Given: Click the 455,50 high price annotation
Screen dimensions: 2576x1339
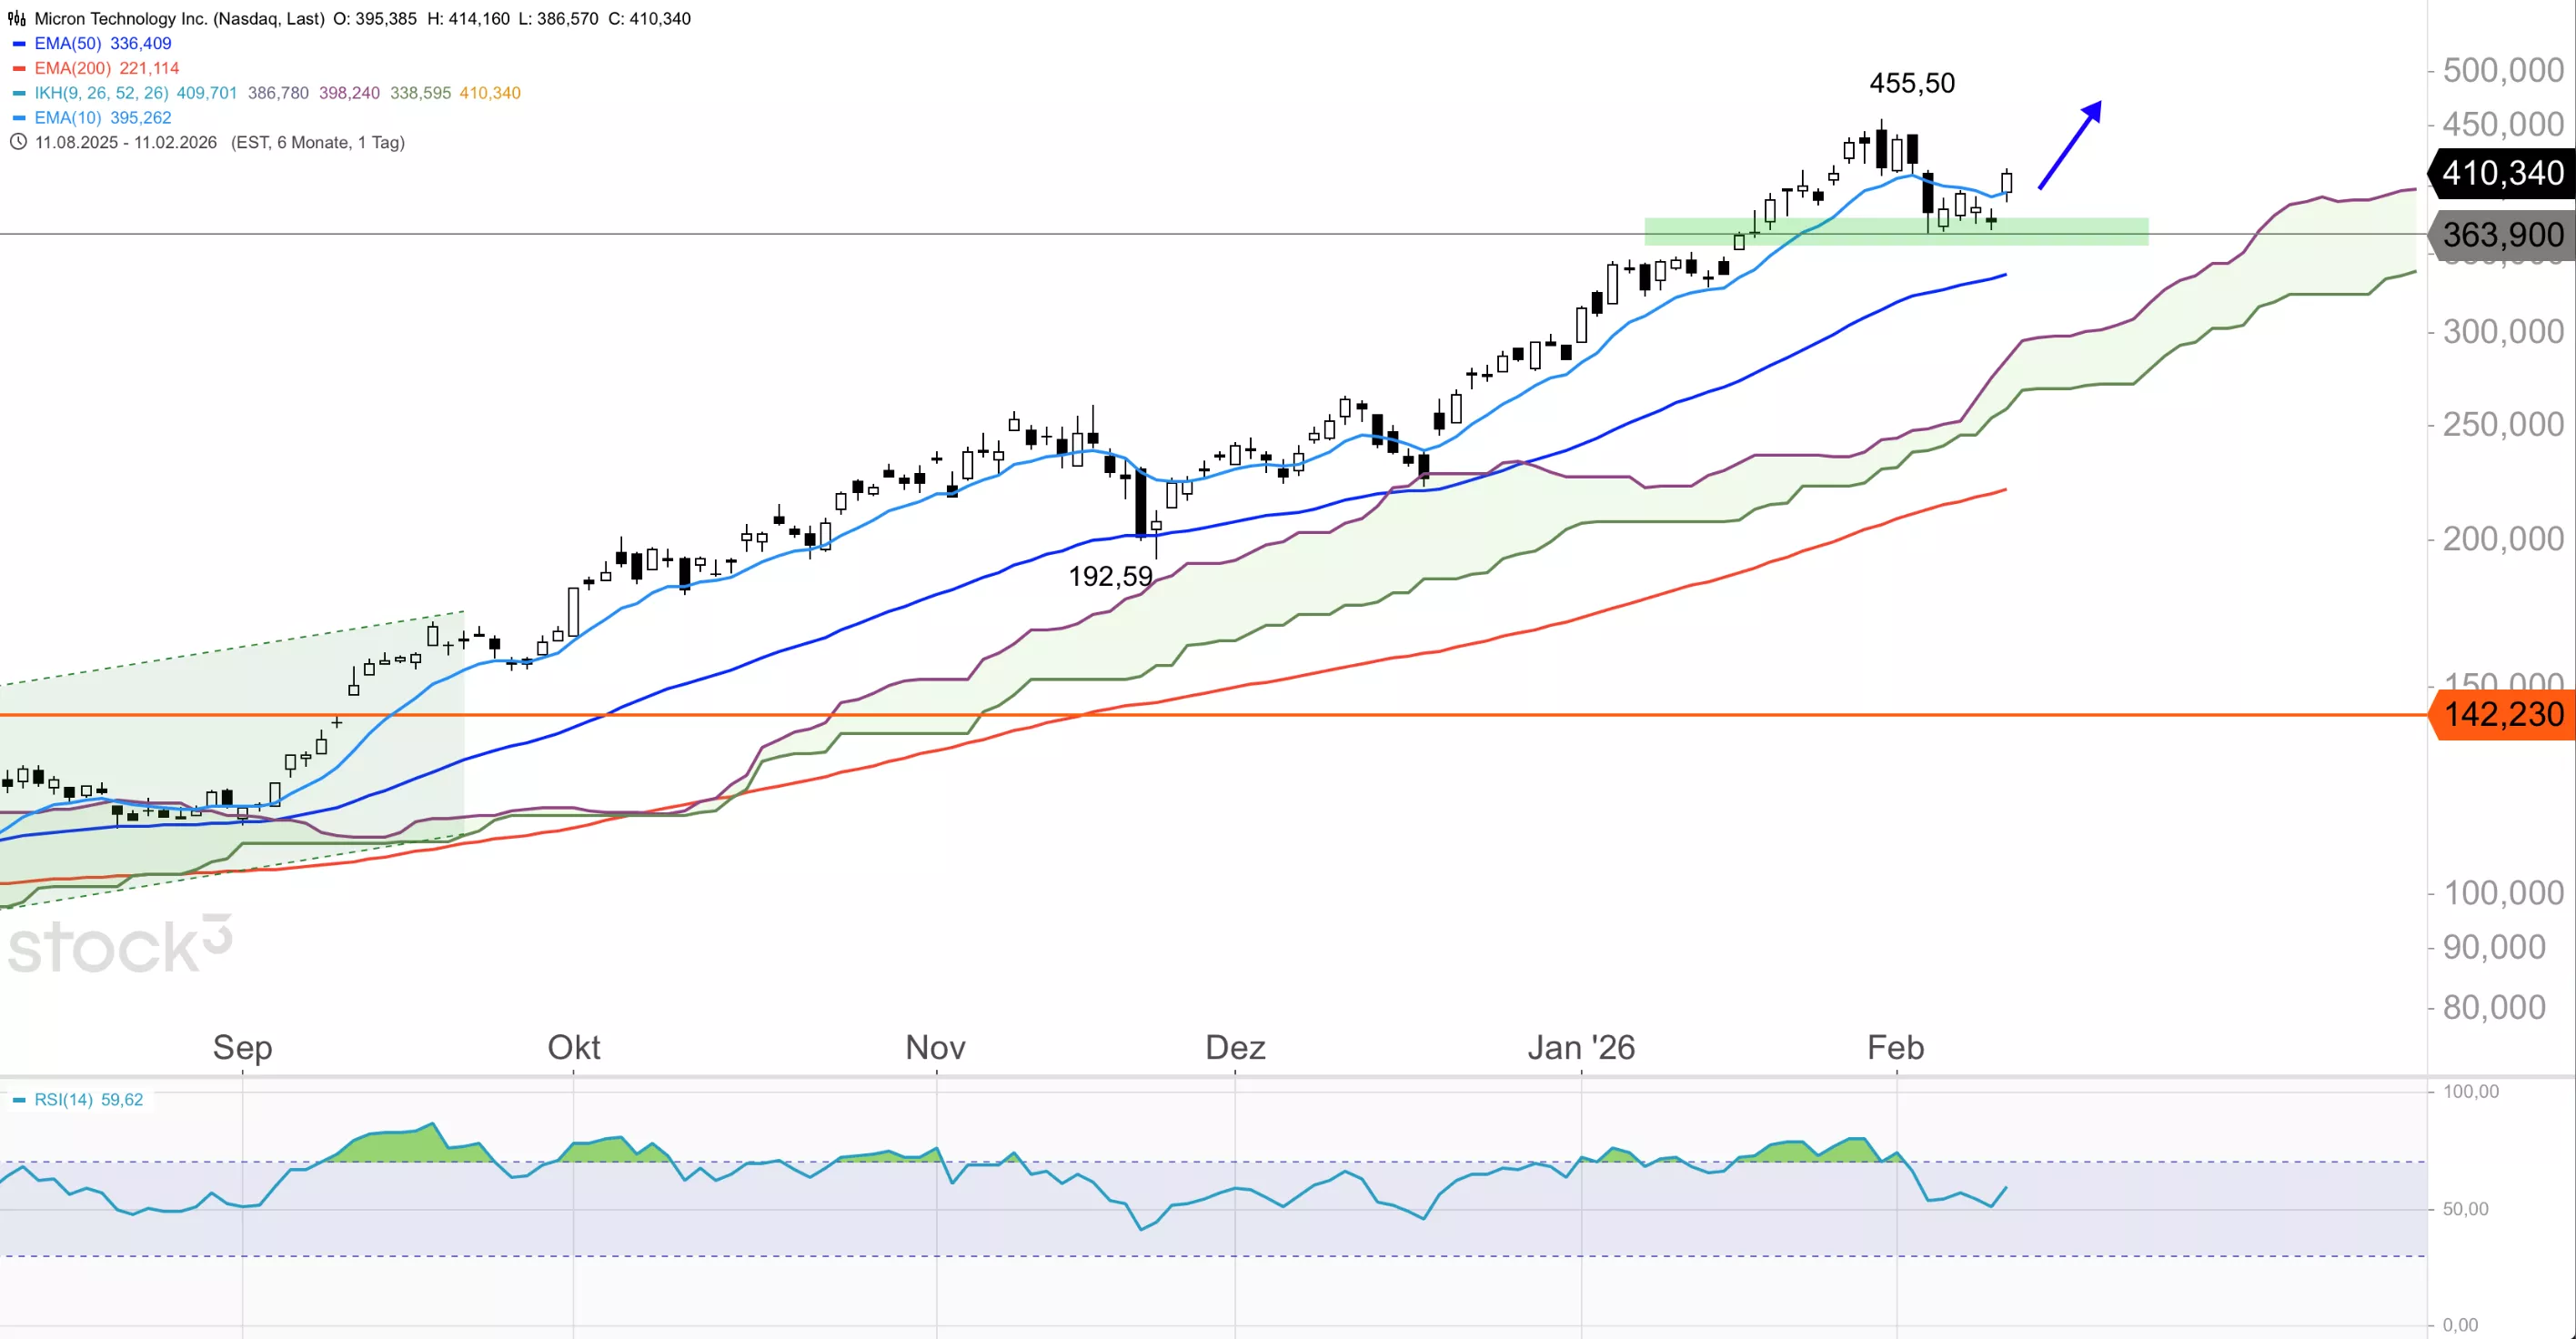Looking at the screenshot, I should pos(1911,83).
